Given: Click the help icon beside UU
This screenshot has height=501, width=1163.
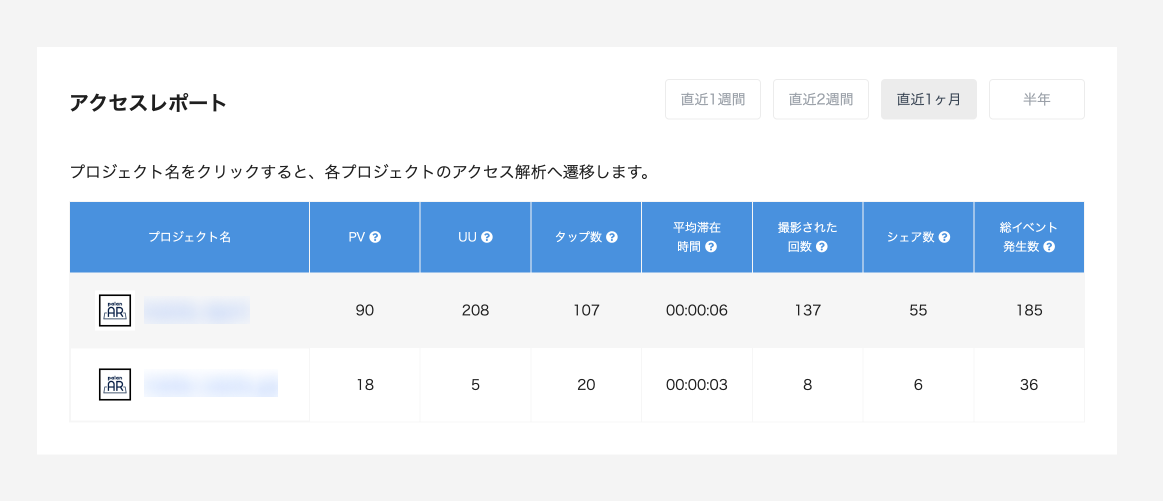Looking at the screenshot, I should [487, 238].
